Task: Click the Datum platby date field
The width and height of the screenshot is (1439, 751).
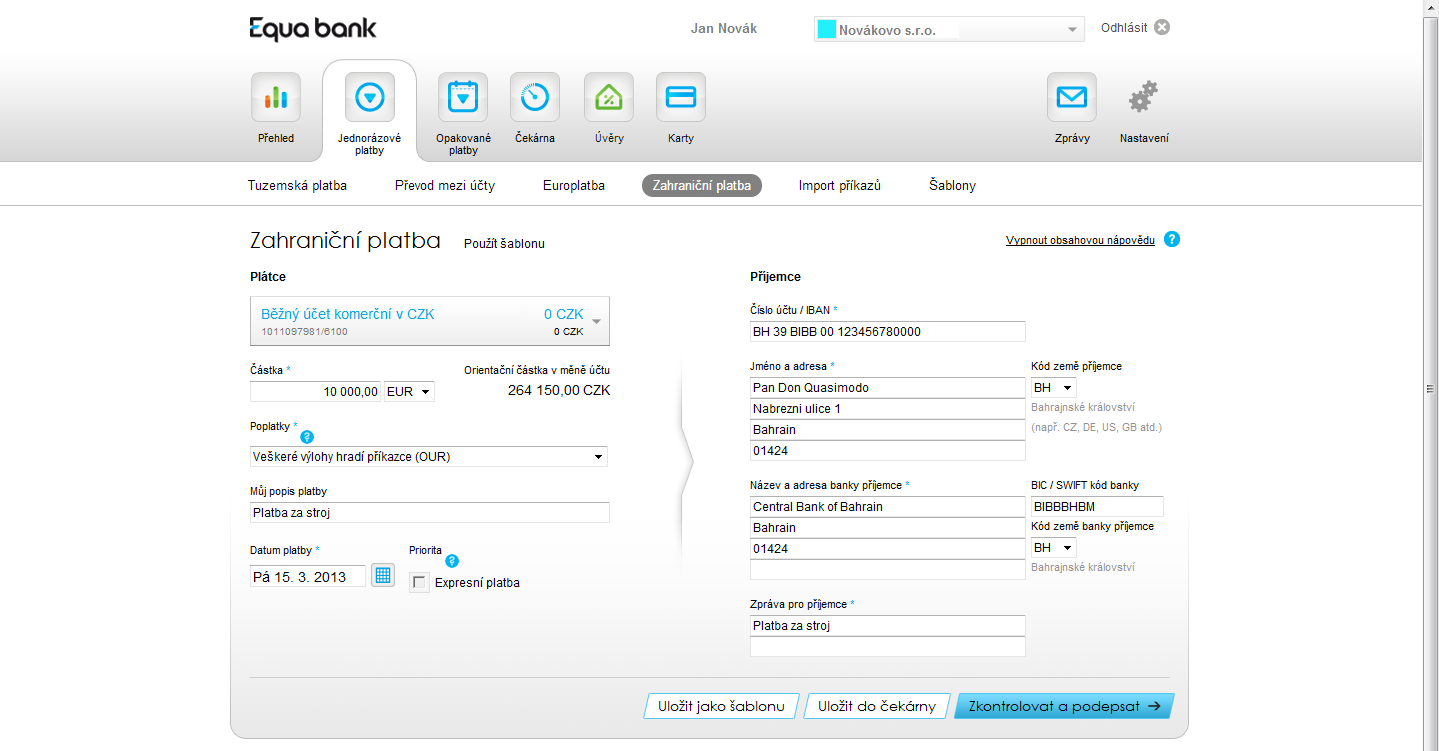Action: [308, 576]
